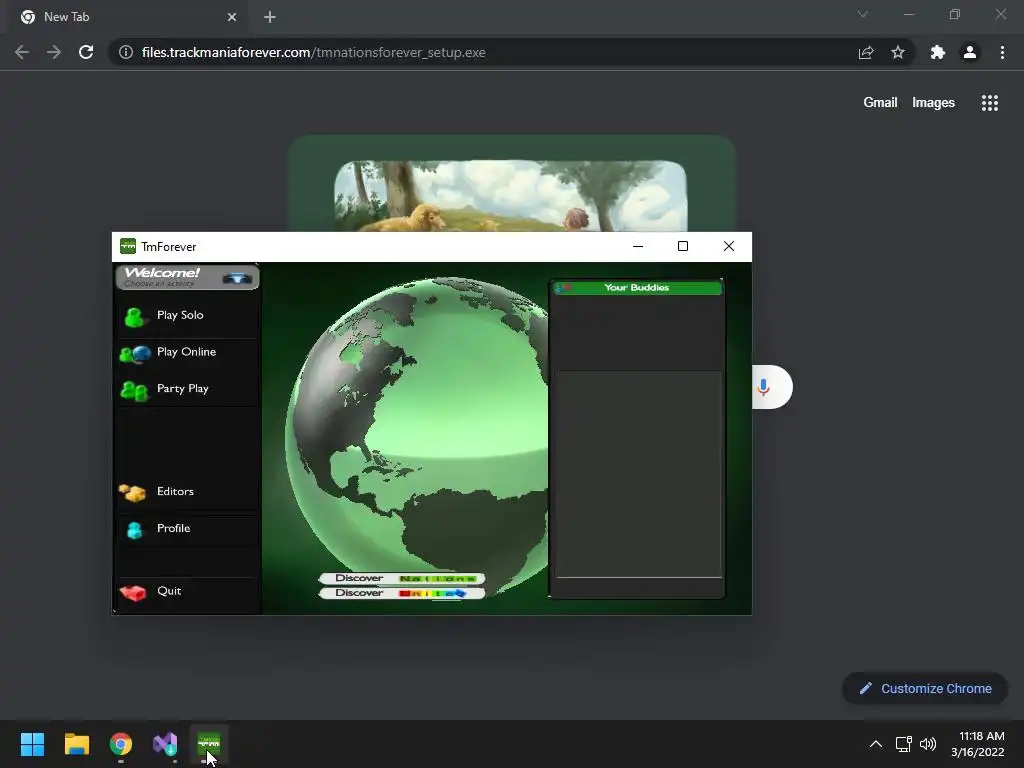Open Windows Start menu

32,744
